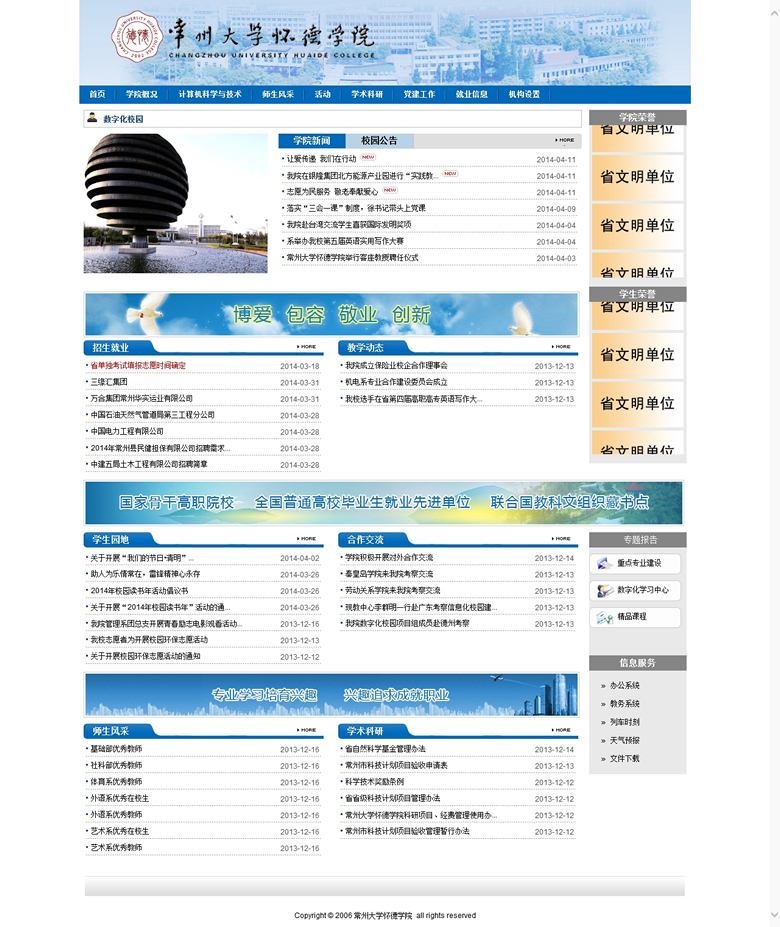Click MORE arrow in 学院新闻 panel

pyautogui.click(x=565, y=140)
